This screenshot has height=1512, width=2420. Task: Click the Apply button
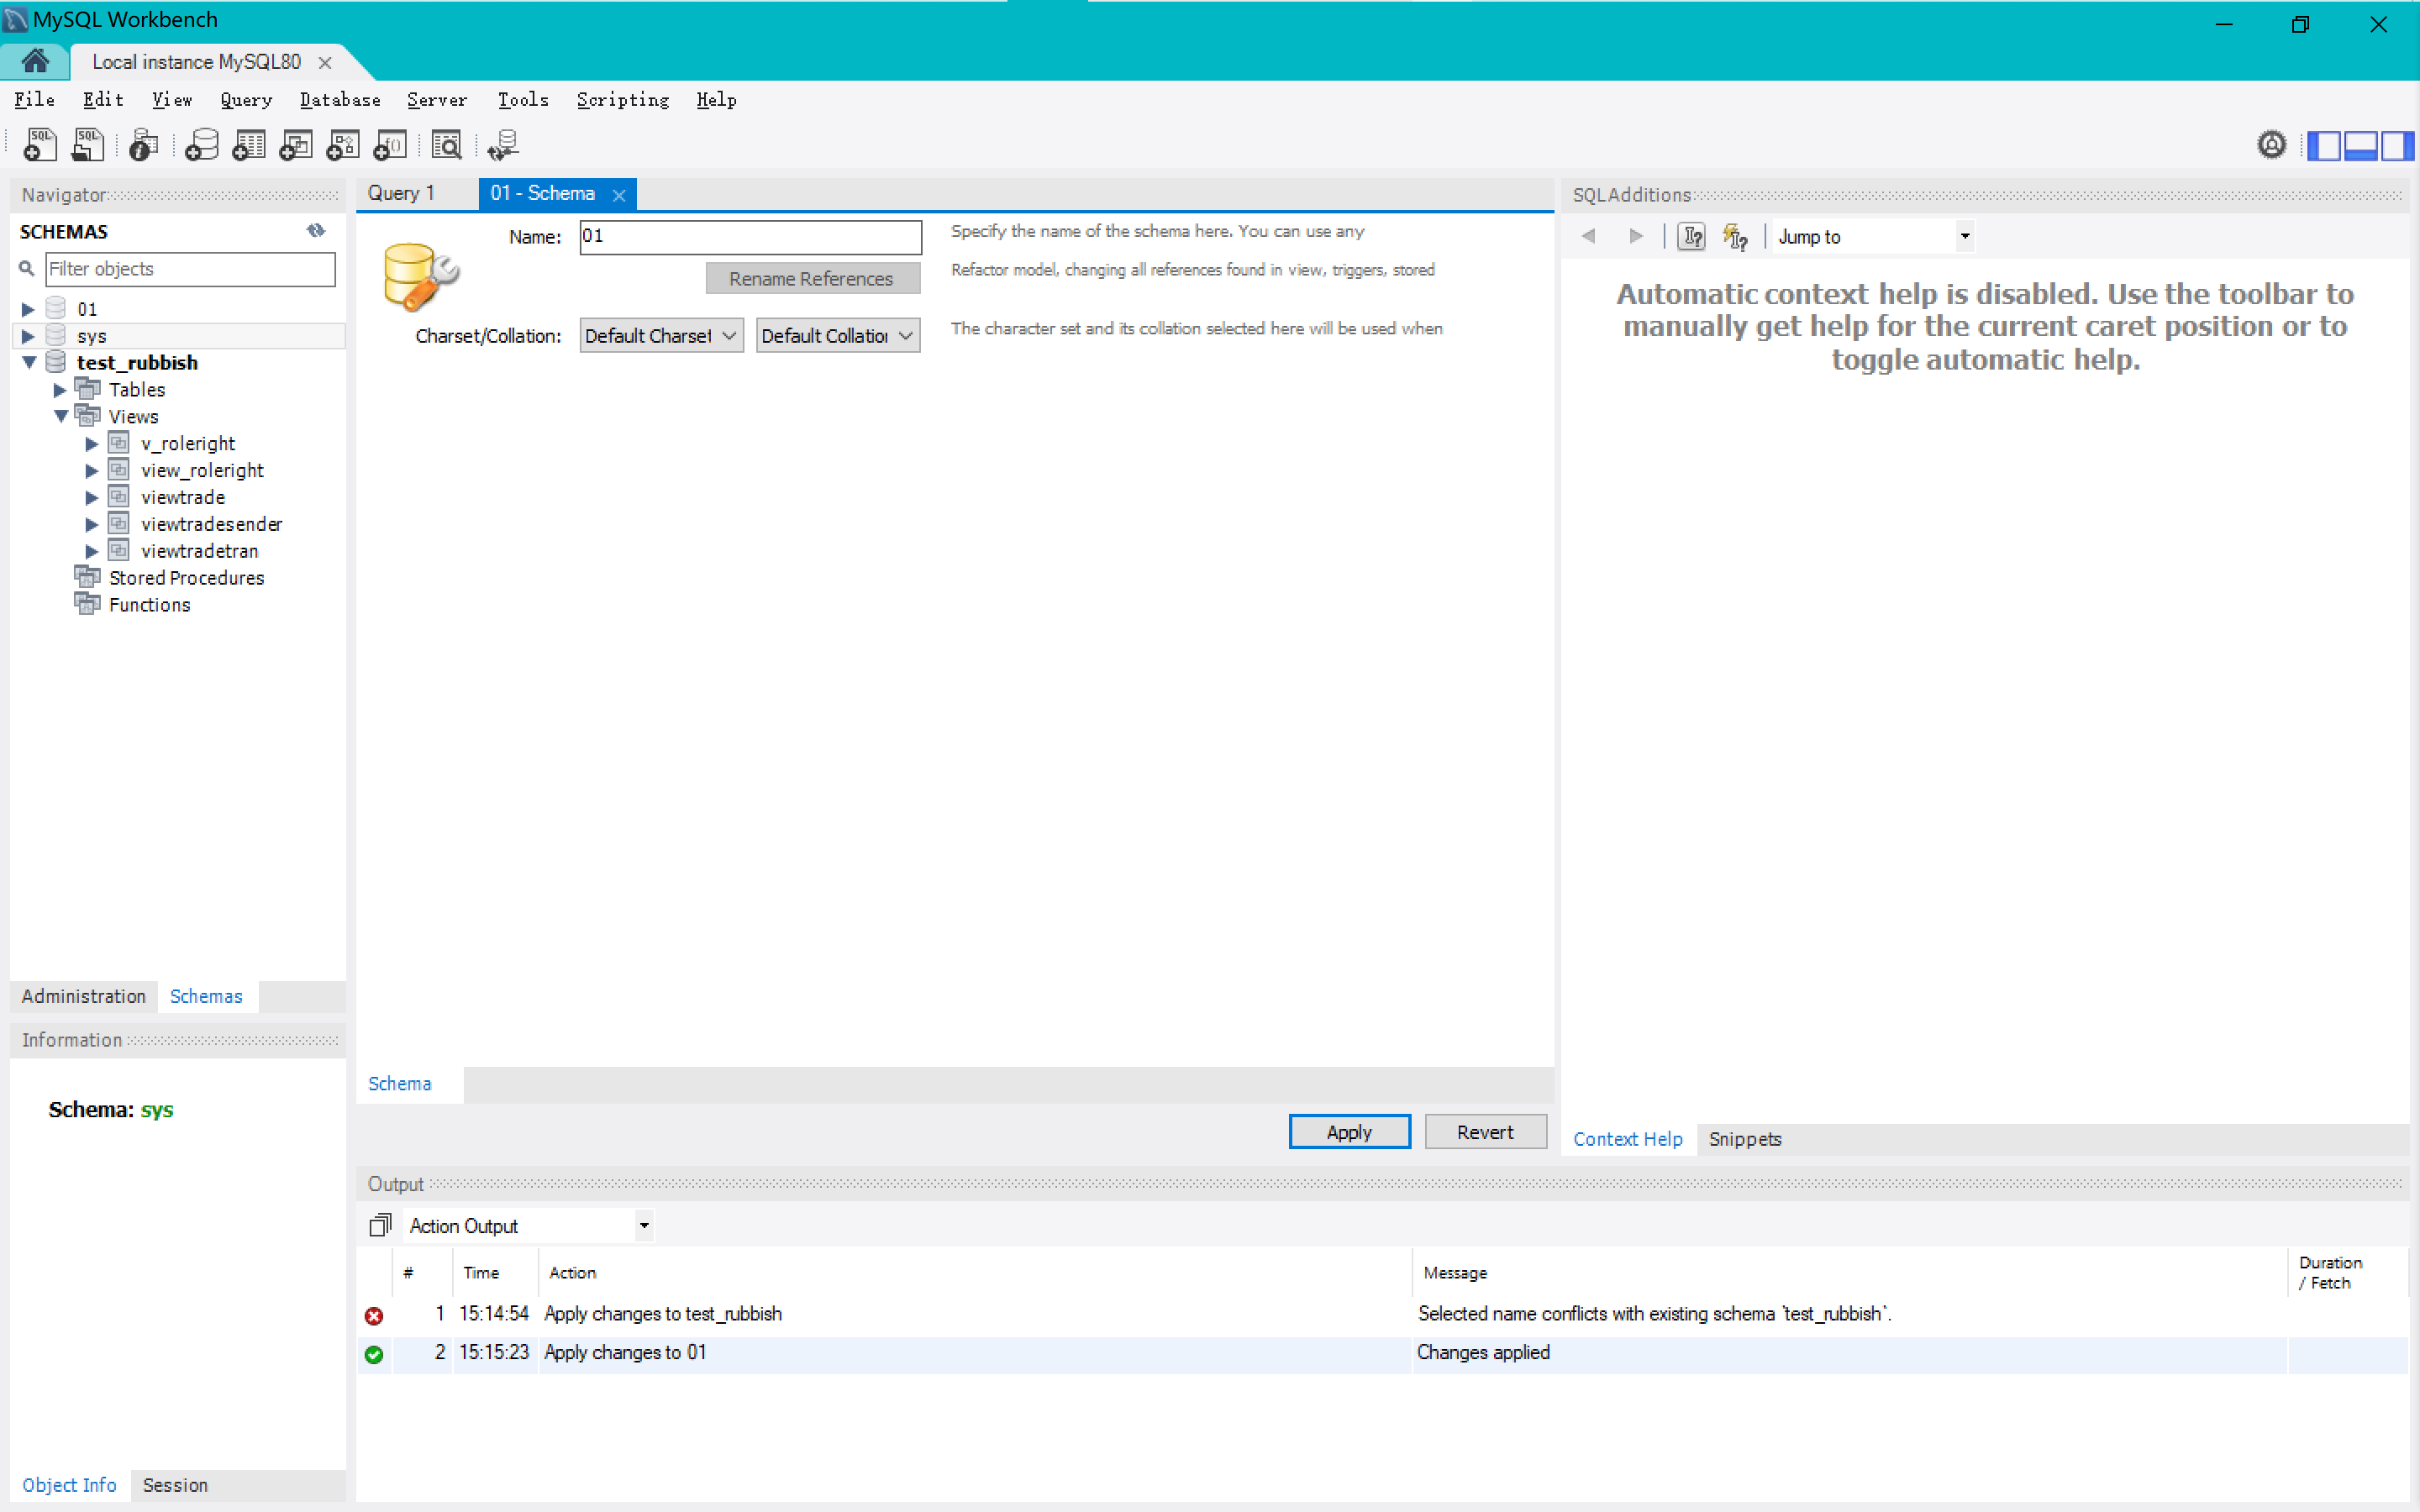coord(1348,1131)
